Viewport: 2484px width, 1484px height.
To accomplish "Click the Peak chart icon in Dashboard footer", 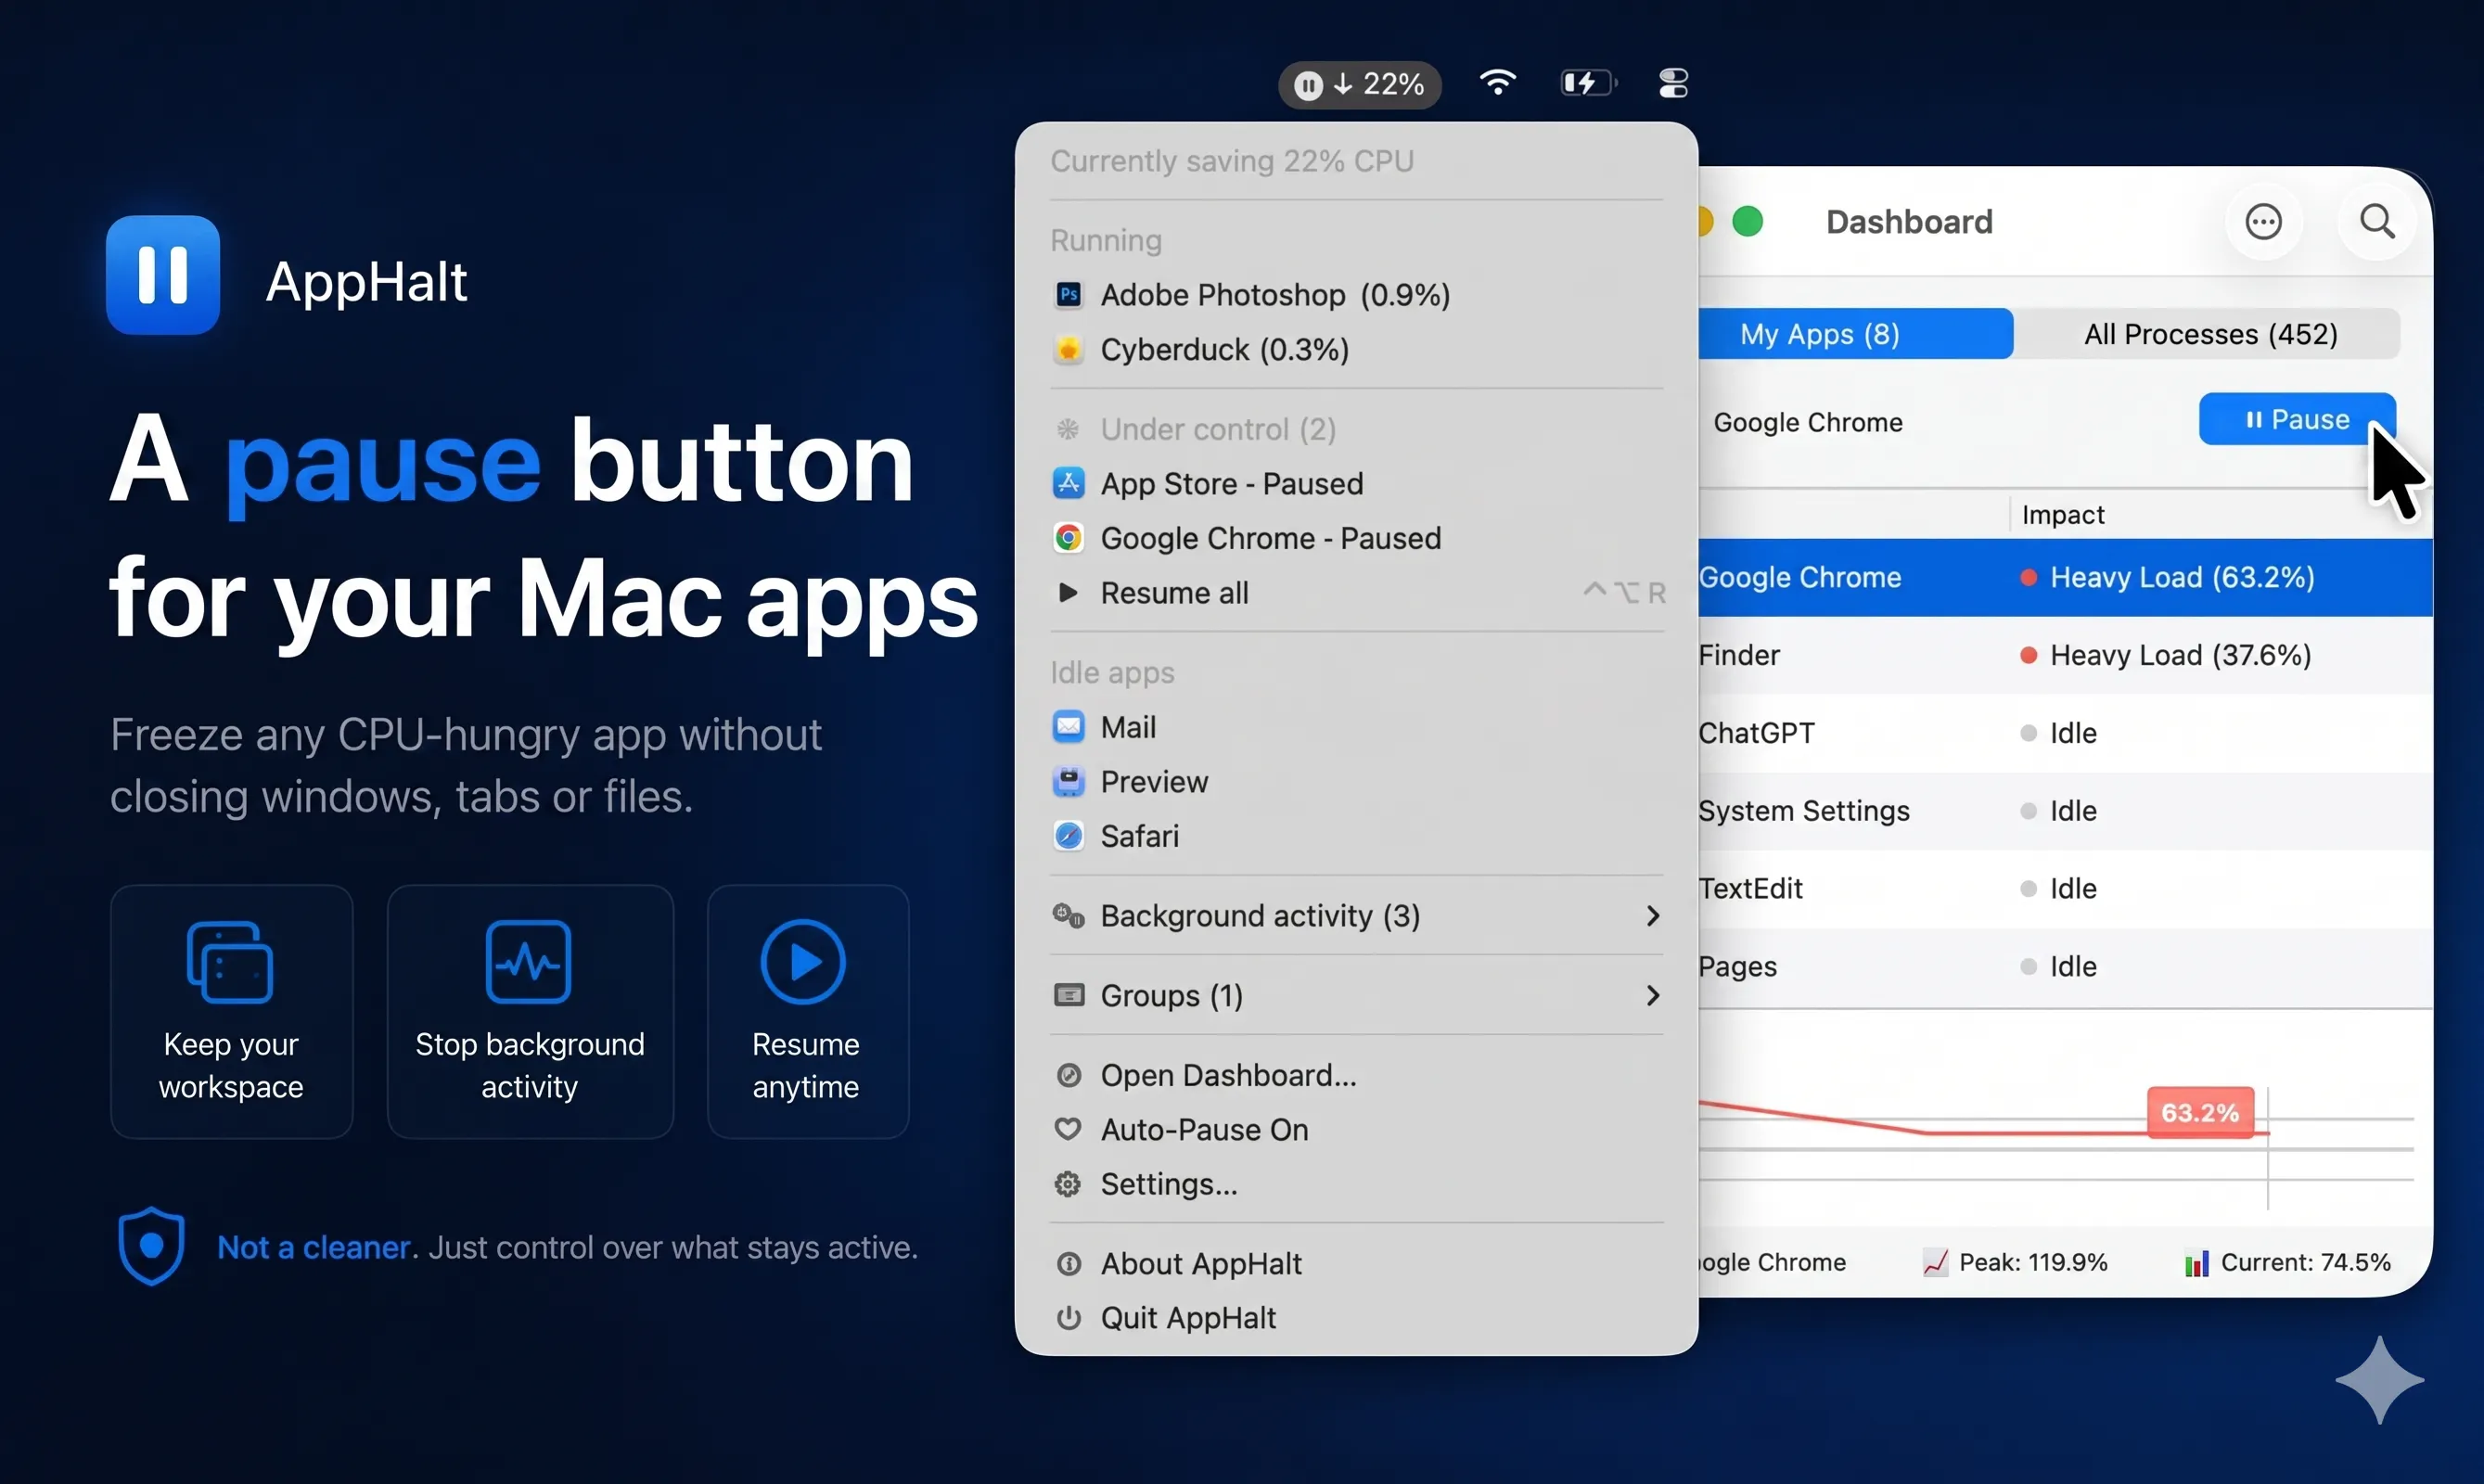I will click(1935, 1263).
